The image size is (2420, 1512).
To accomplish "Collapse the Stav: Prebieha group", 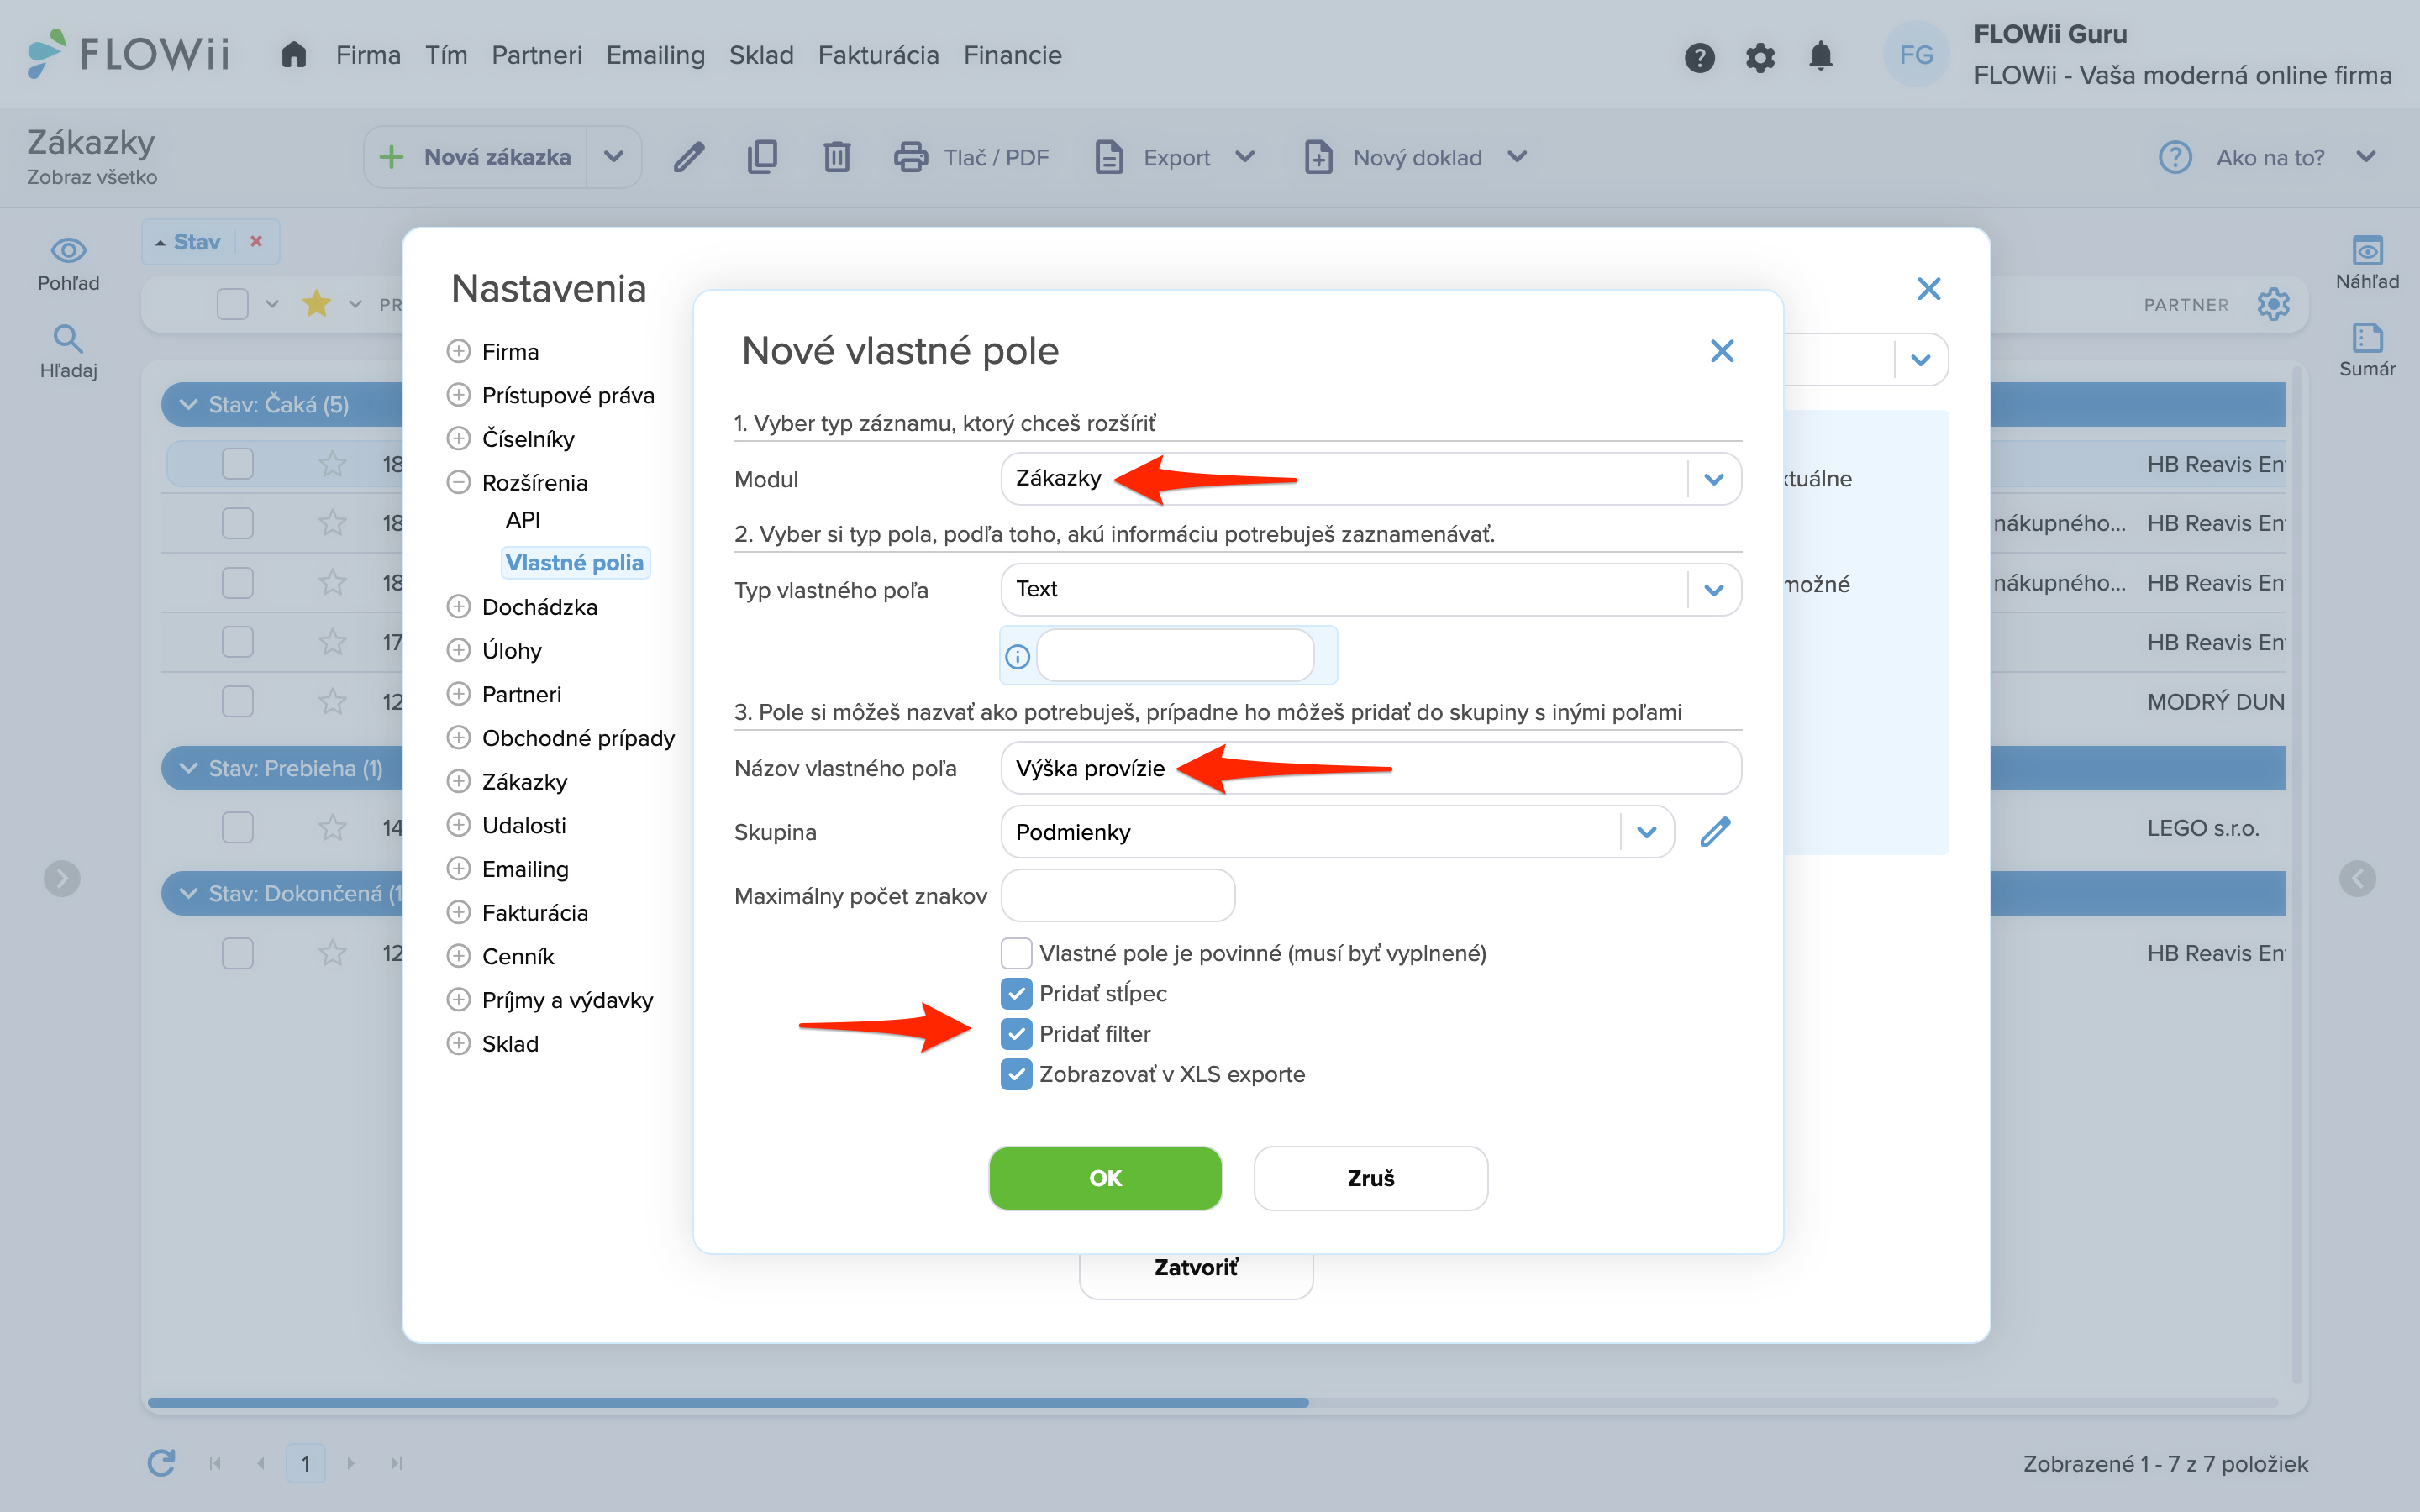I will pos(188,768).
